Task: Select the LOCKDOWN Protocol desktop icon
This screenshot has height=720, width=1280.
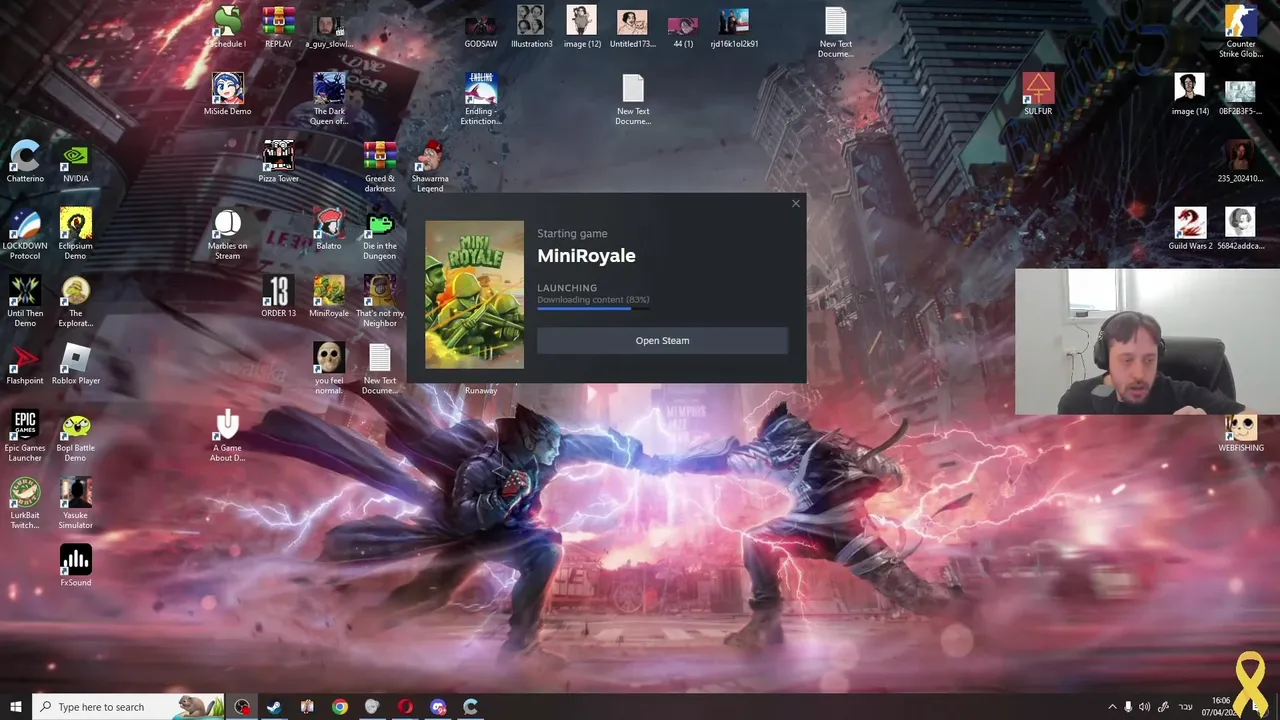Action: point(25,233)
